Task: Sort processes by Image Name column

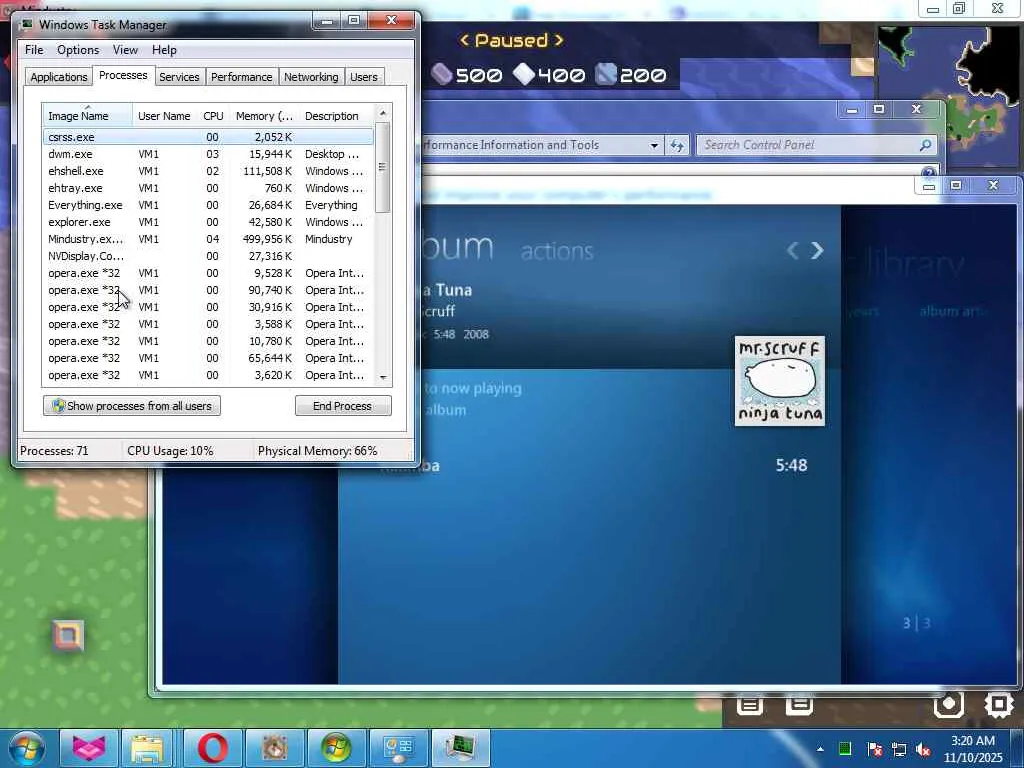Action: tap(88, 116)
